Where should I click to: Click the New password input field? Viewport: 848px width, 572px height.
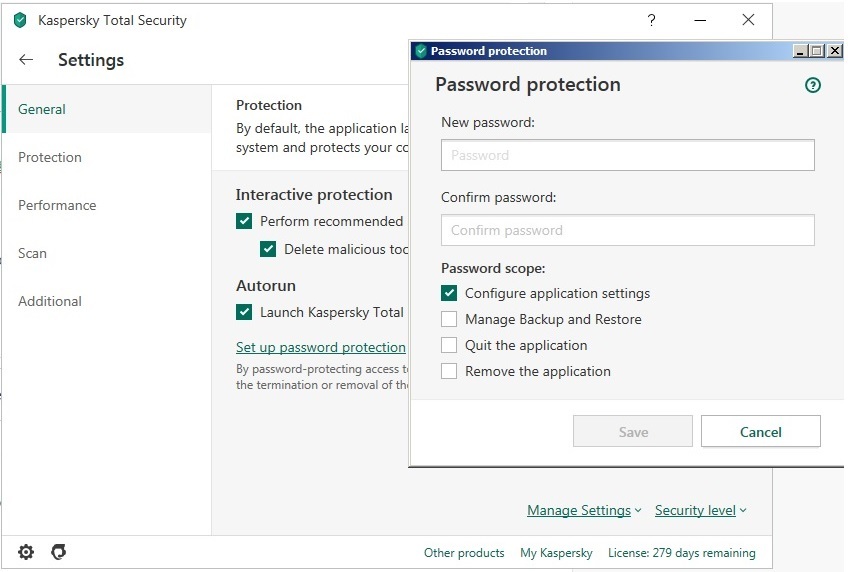pyautogui.click(x=627, y=155)
